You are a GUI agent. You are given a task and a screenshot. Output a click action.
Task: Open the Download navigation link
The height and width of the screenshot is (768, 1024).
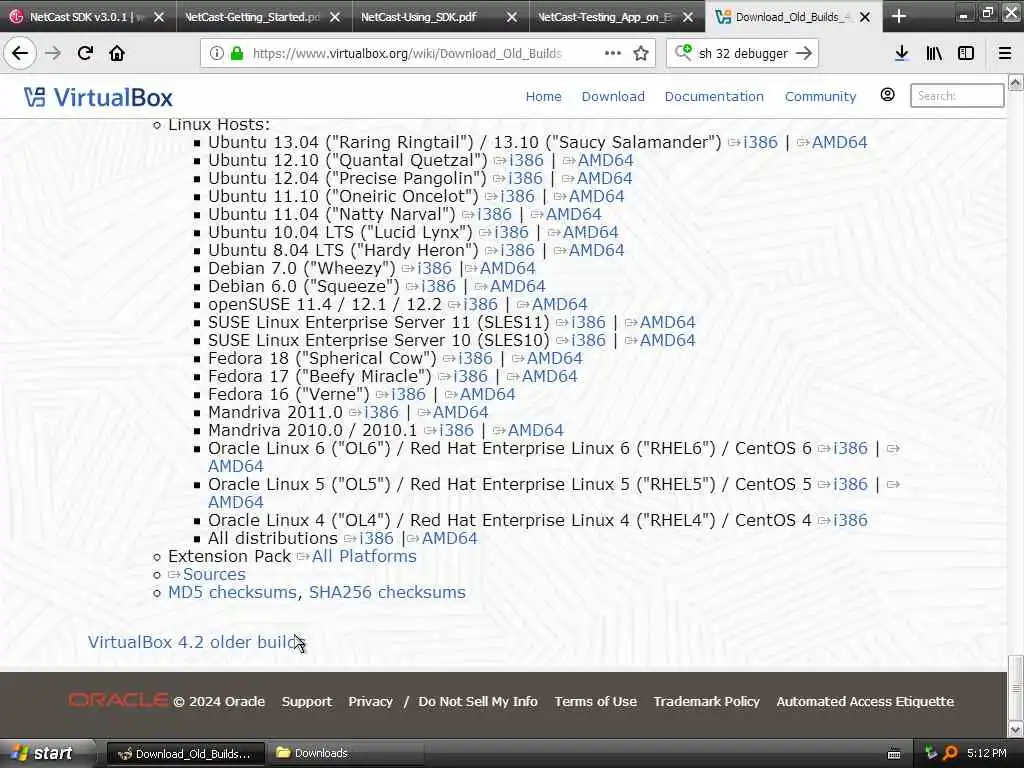pyautogui.click(x=613, y=97)
